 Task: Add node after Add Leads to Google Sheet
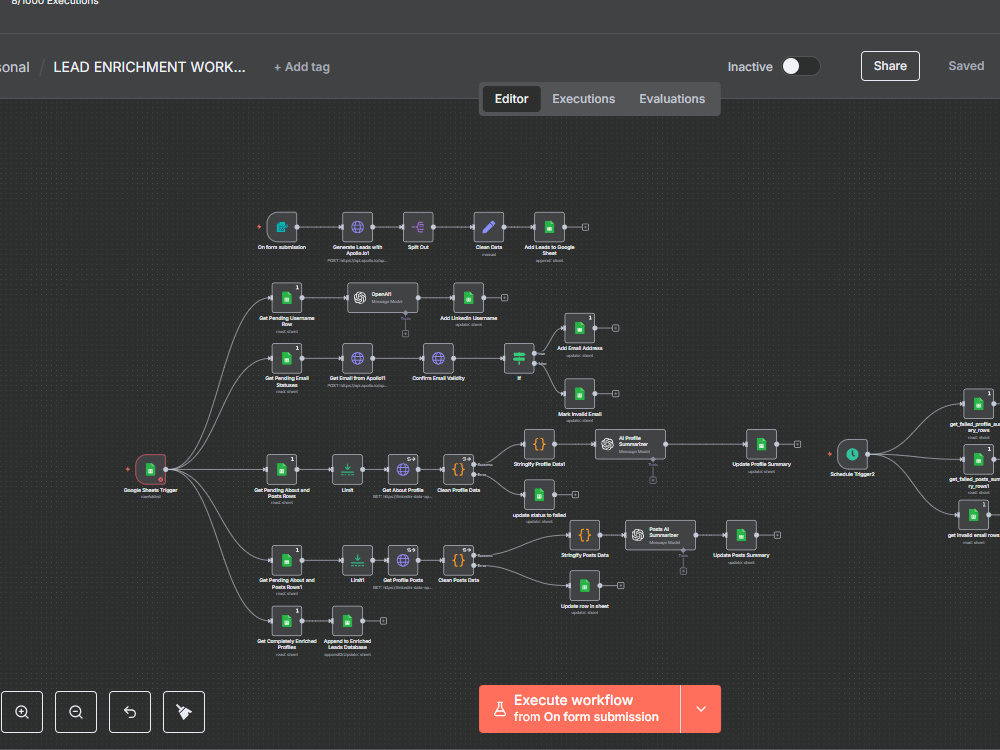(585, 227)
